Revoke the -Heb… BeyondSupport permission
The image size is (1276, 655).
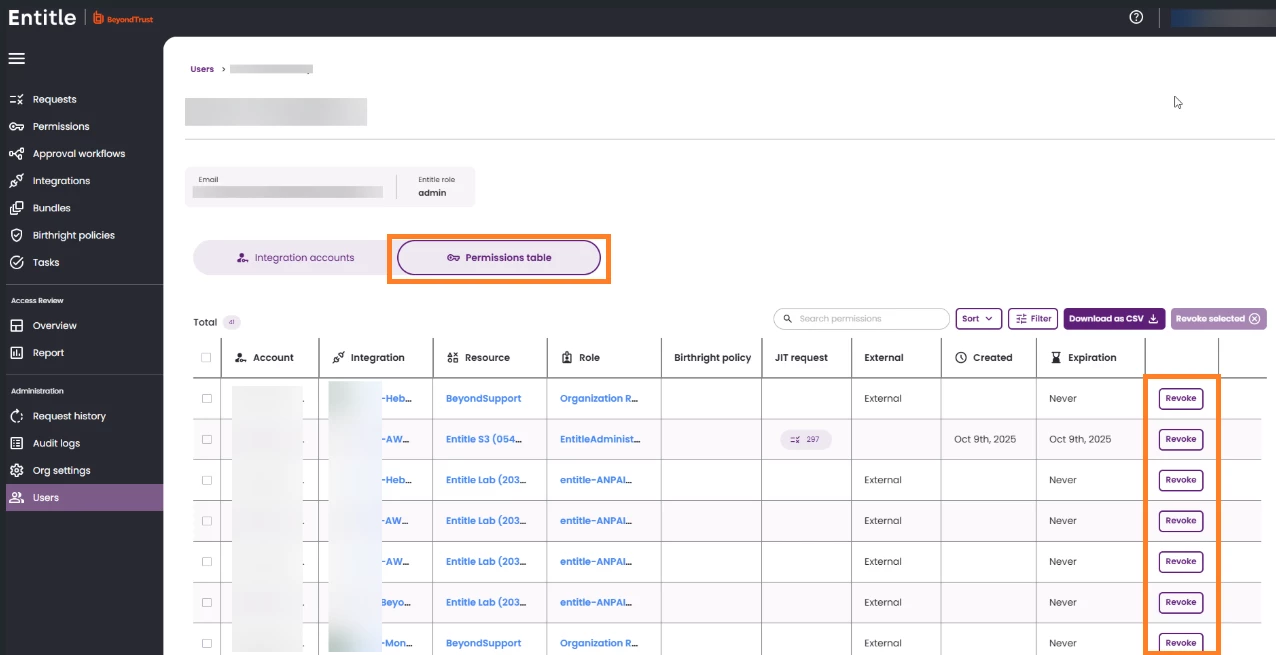click(x=1181, y=398)
